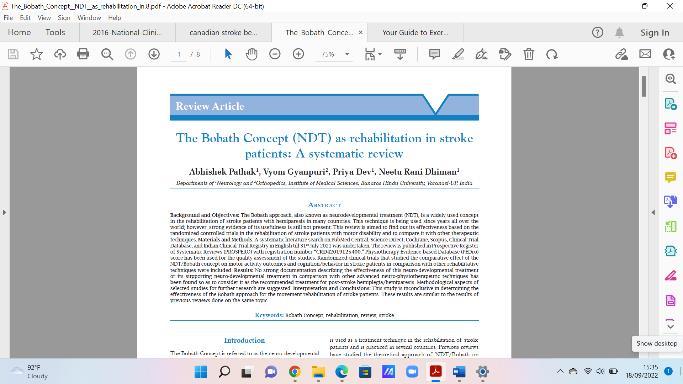Click the Sign In button
This screenshot has width=683, height=384.
654,33
